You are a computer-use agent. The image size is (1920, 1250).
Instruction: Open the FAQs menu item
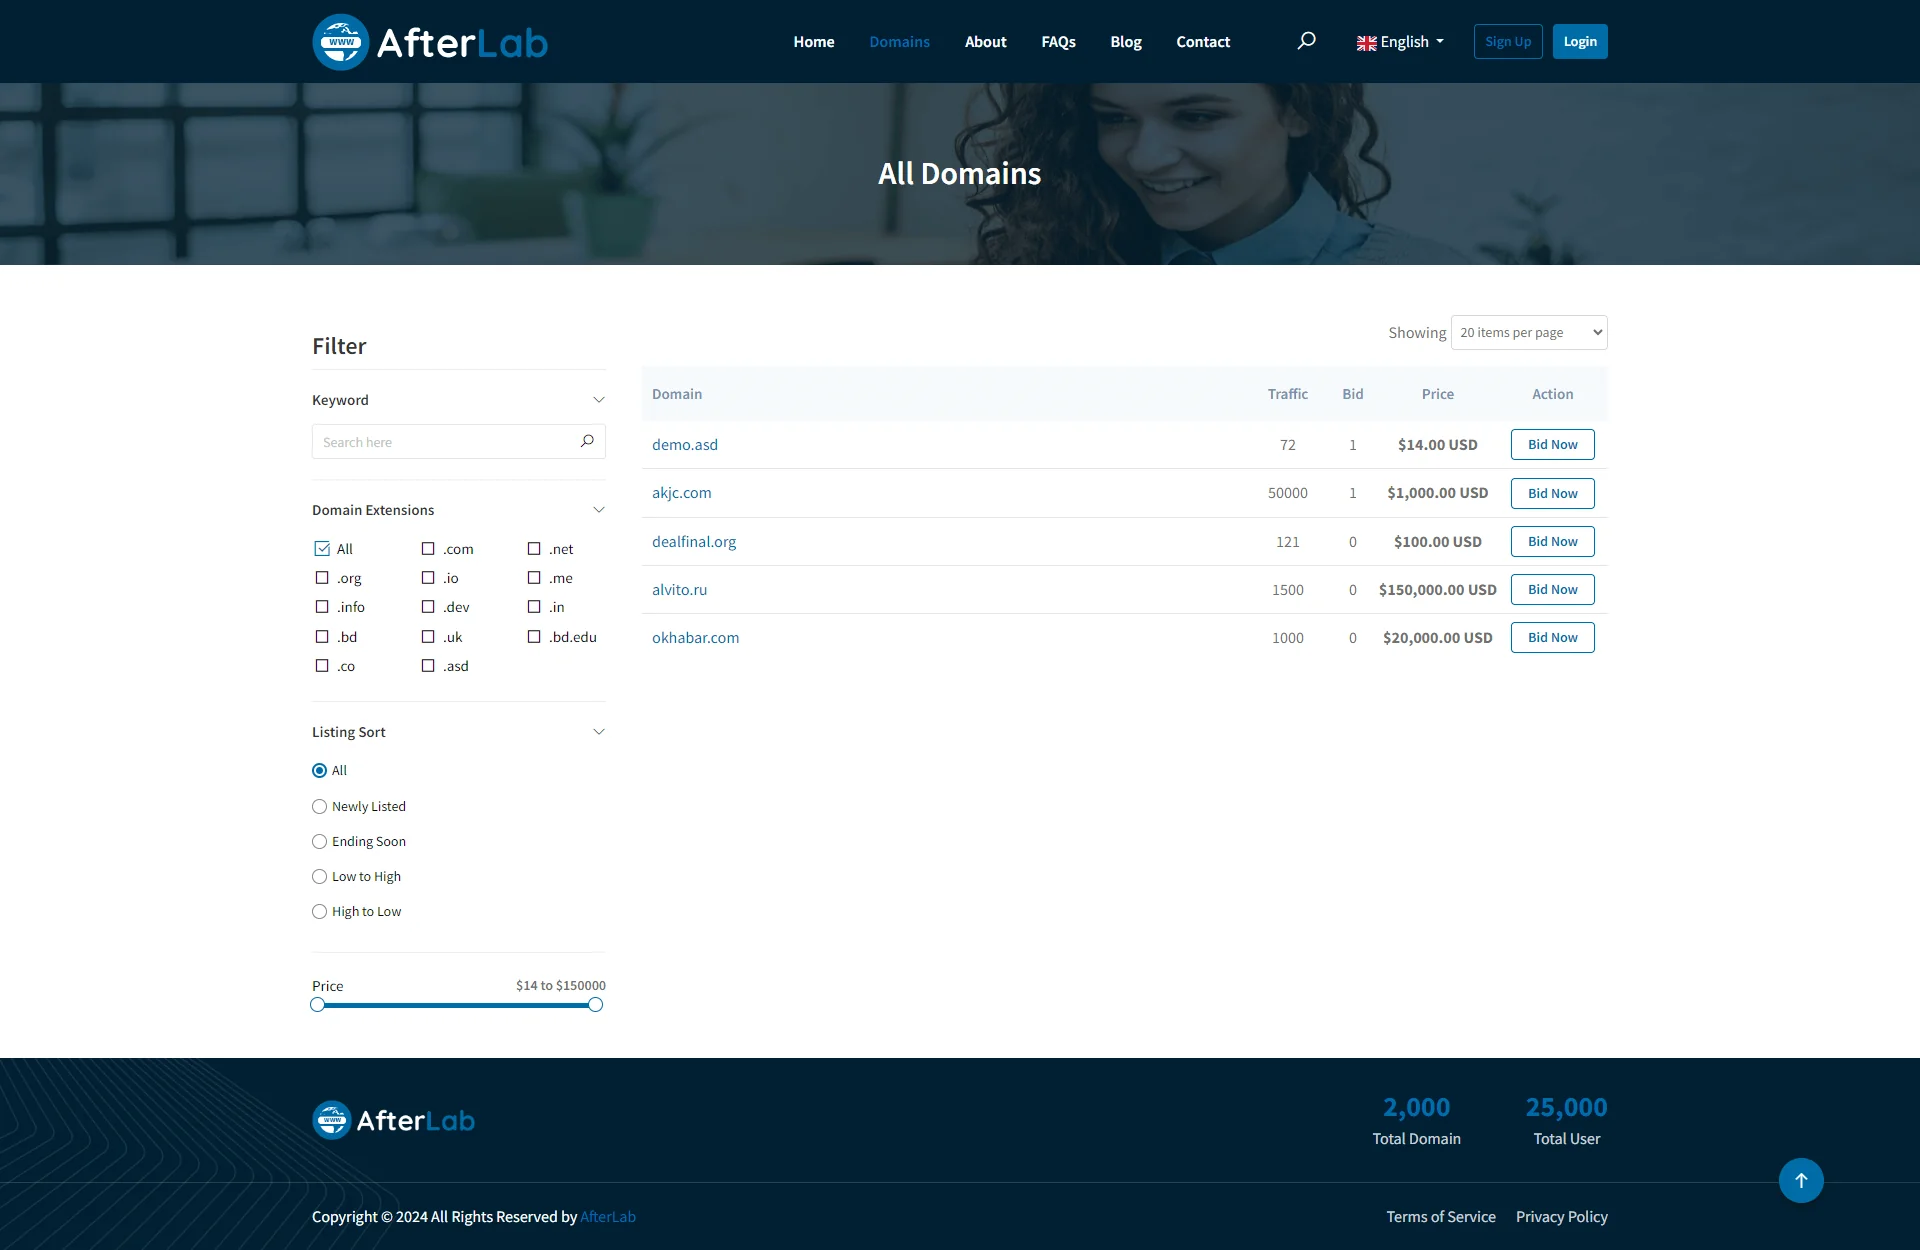[1058, 42]
